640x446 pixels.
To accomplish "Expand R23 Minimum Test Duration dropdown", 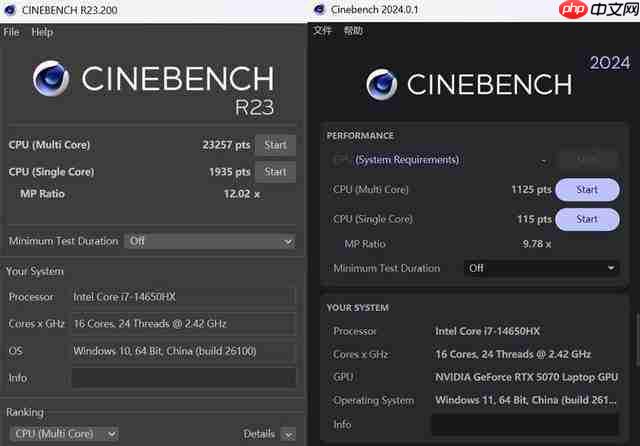I will point(209,241).
